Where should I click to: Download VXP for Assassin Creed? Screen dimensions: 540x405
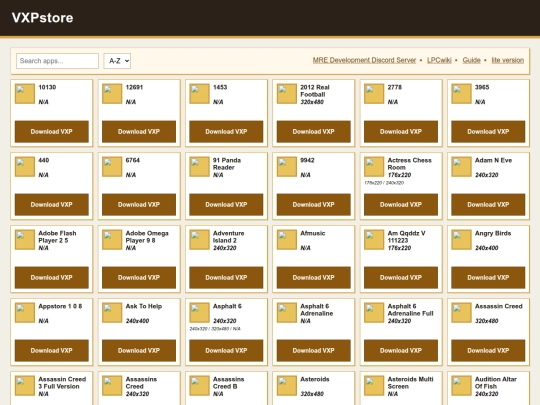click(x=488, y=351)
